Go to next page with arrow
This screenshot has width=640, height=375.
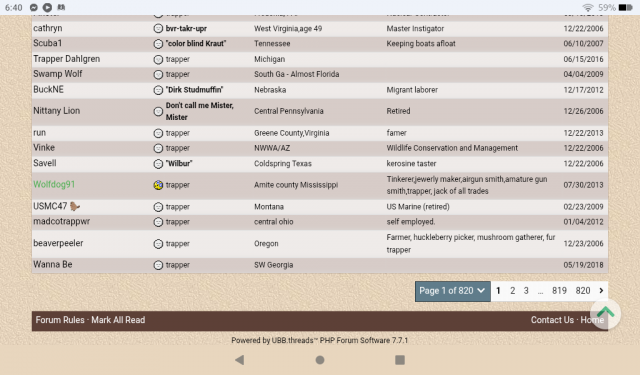coord(601,291)
